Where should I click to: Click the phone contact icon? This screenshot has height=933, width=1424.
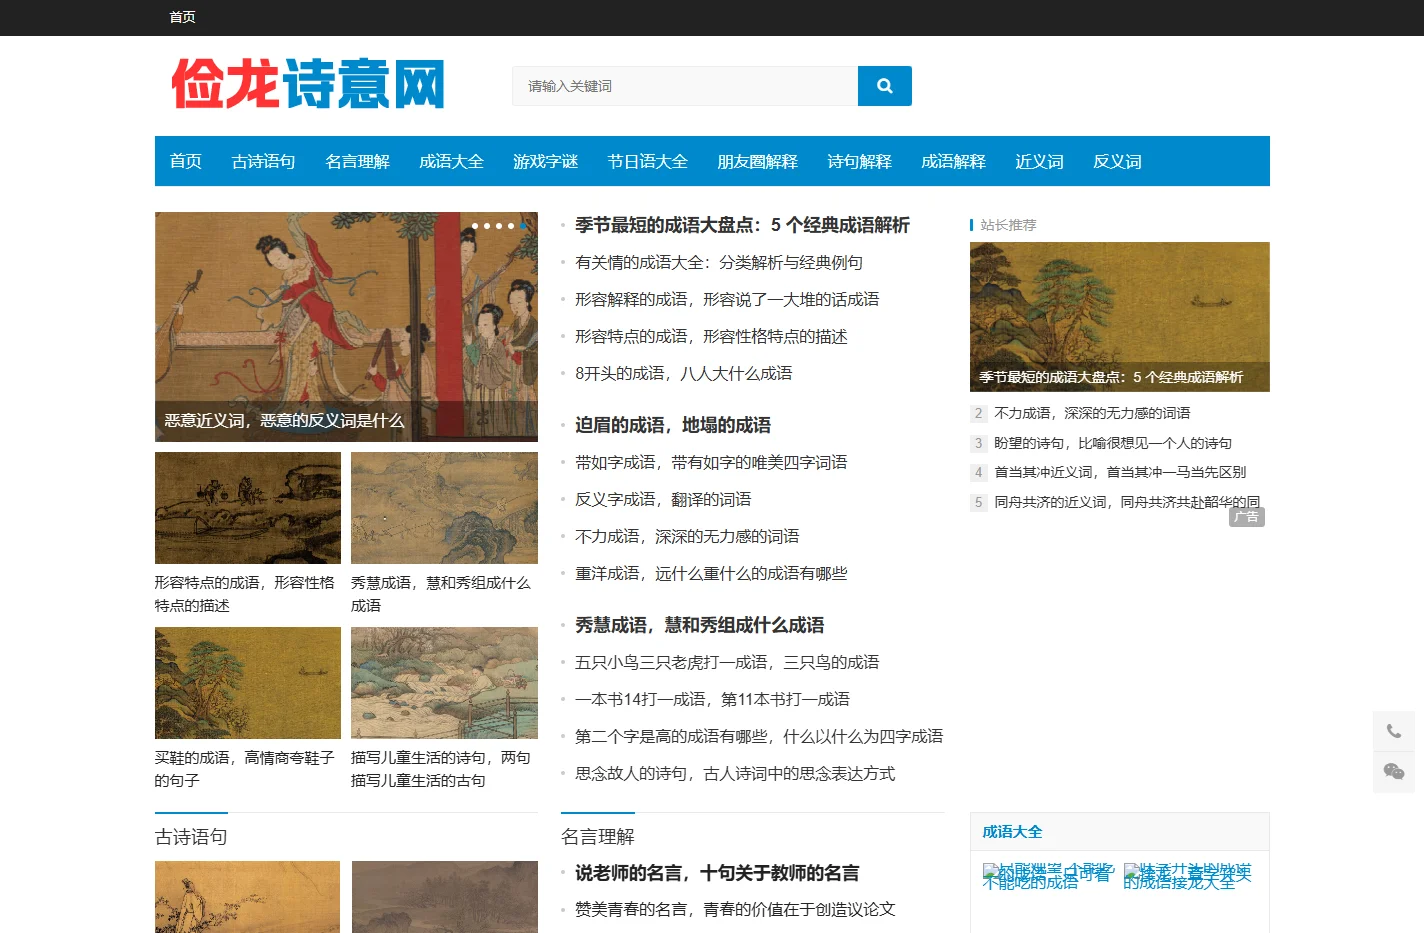(x=1393, y=731)
